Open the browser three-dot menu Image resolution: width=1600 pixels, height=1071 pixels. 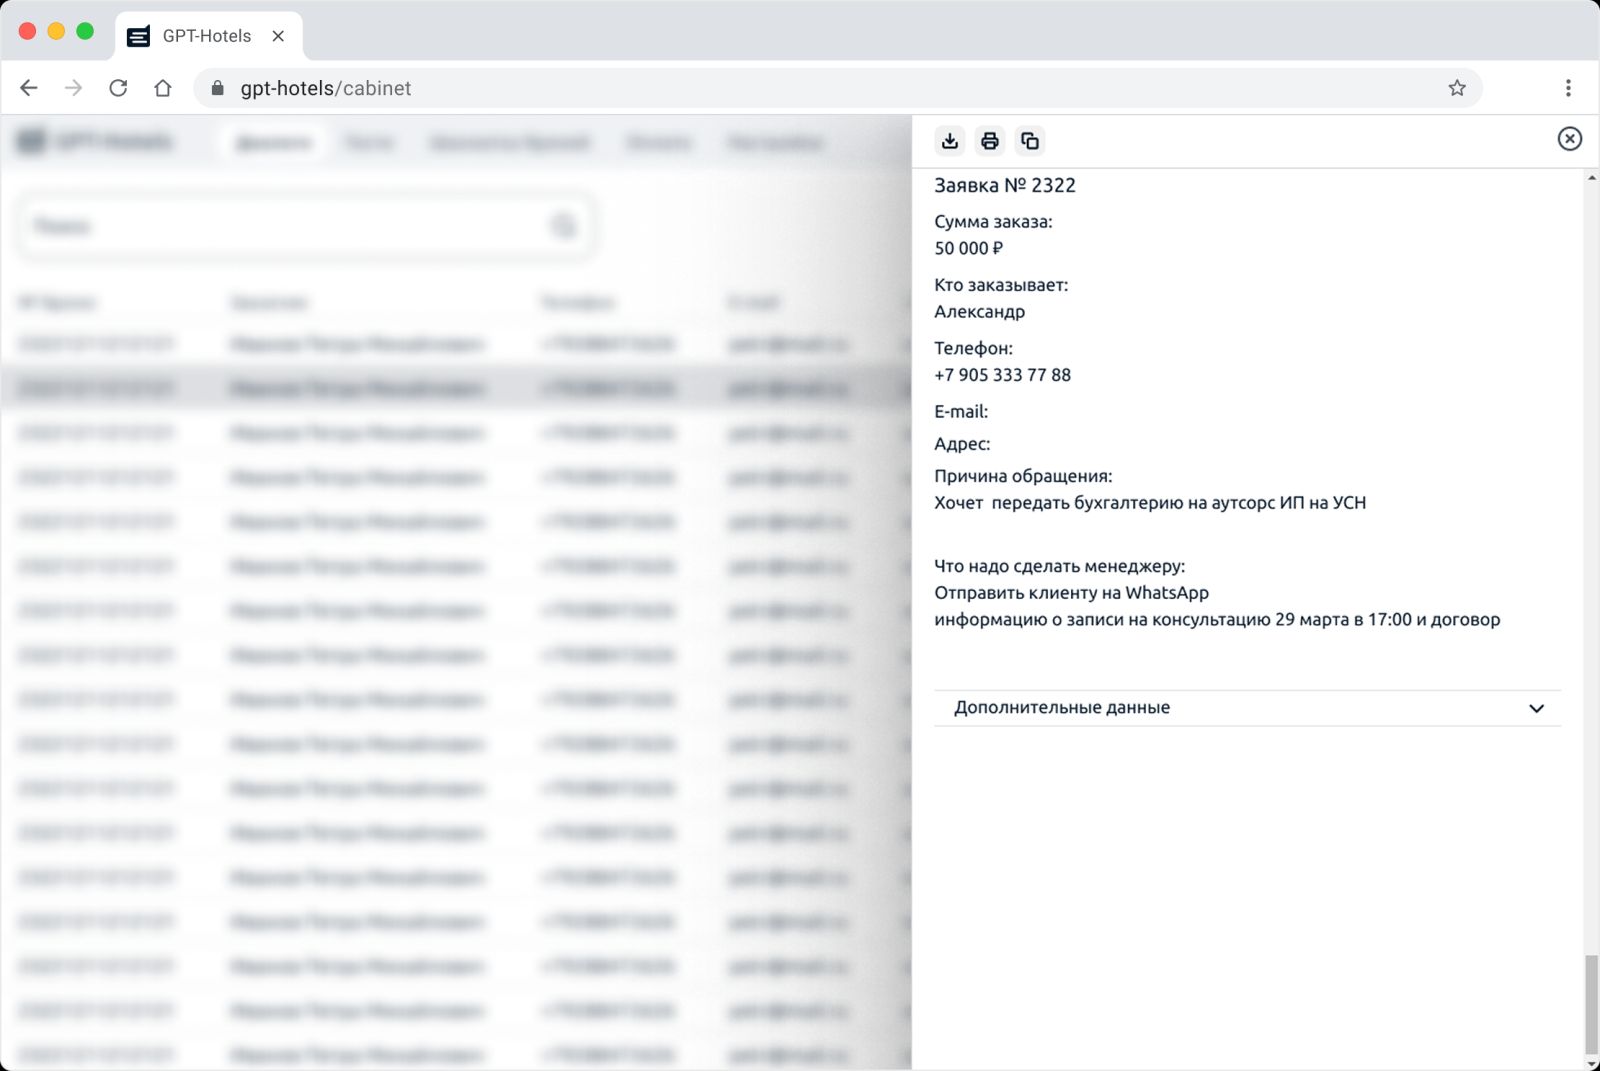pyautogui.click(x=1567, y=88)
